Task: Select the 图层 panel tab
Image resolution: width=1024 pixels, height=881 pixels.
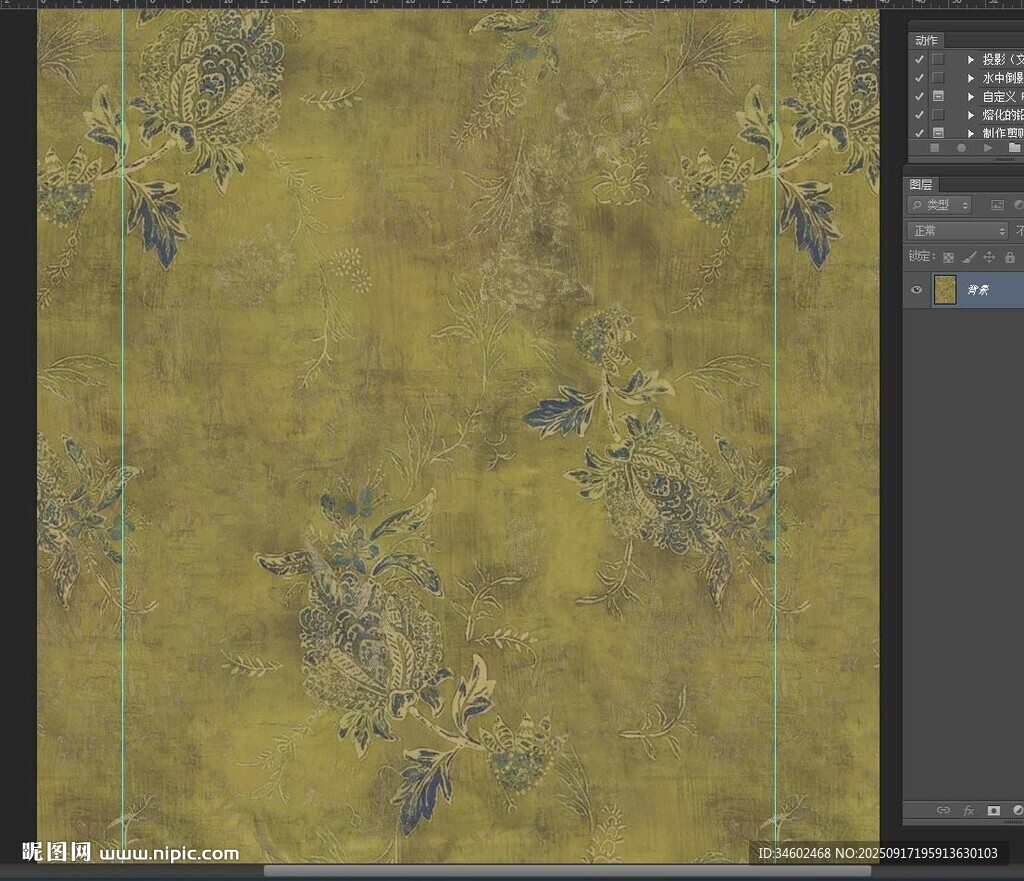Action: point(920,184)
